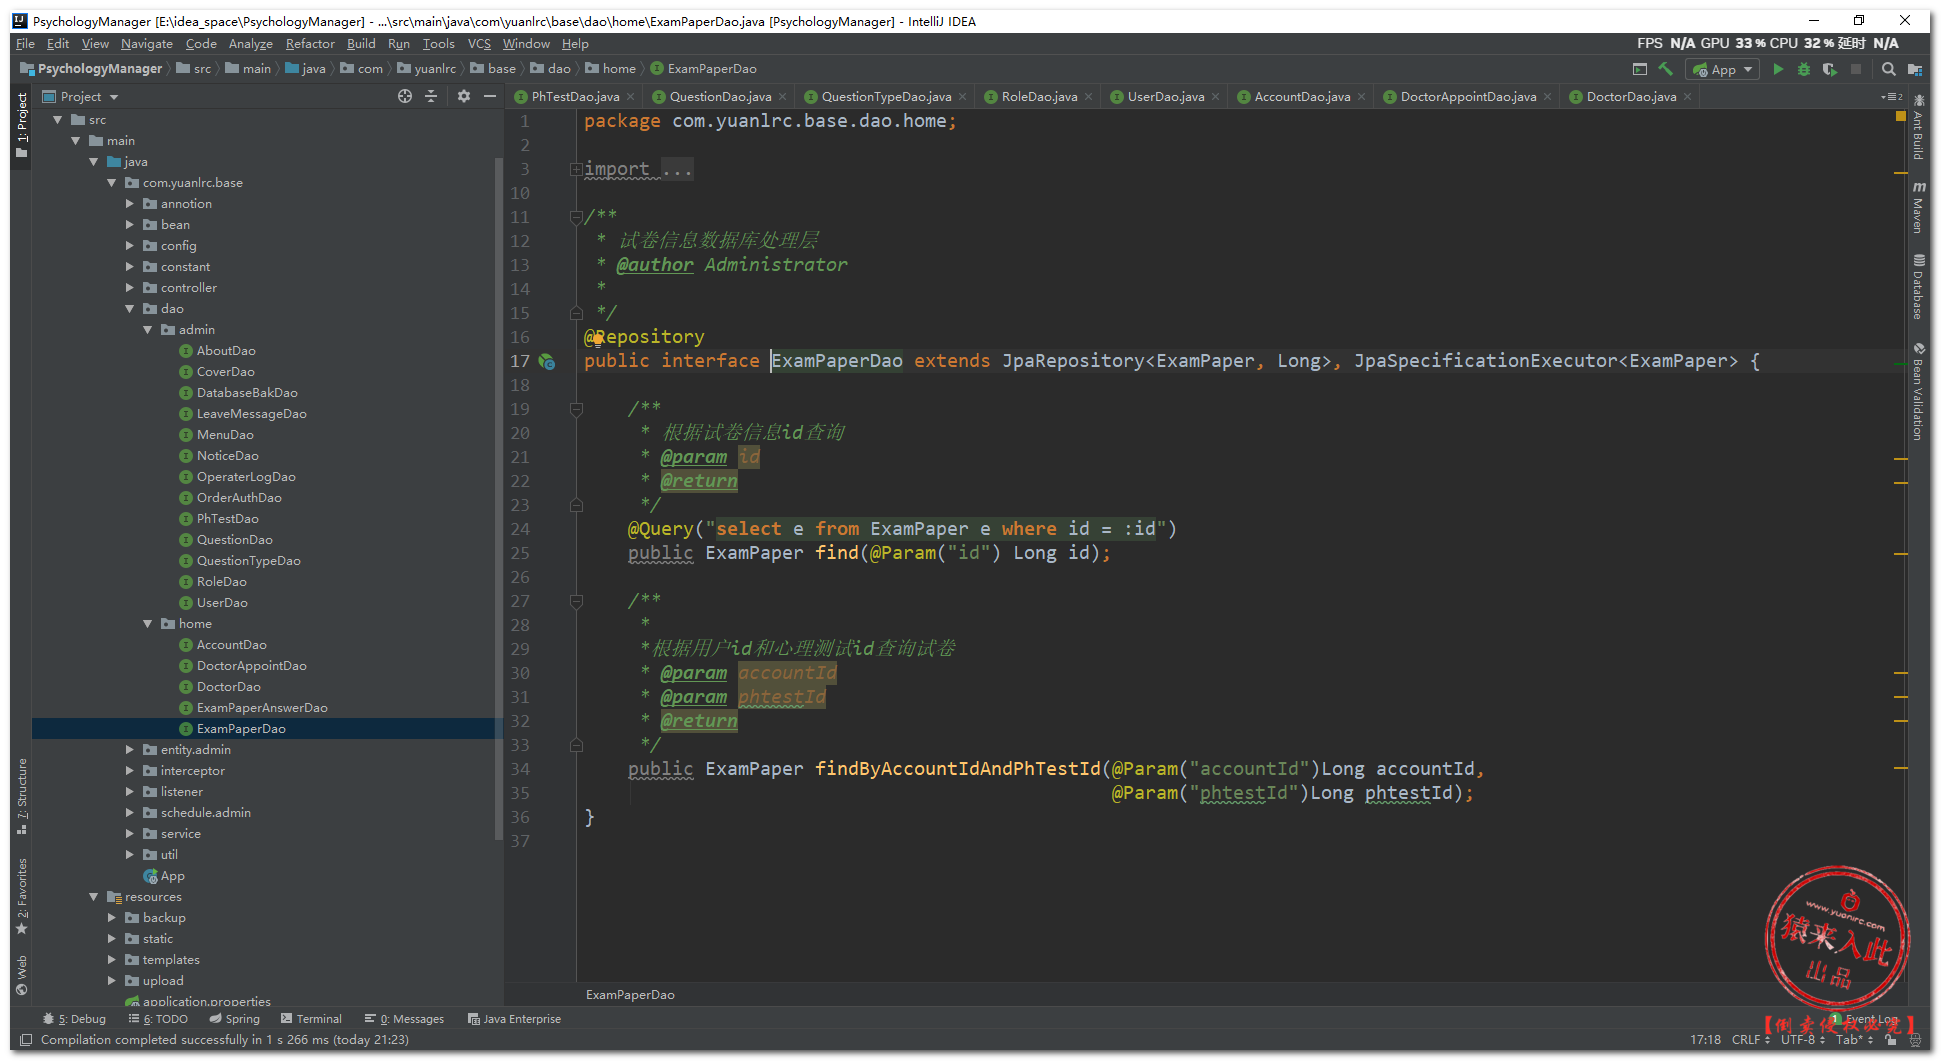This screenshot has width=1941, height=1061.
Task: Collapse the resources folder
Action: (x=94, y=897)
